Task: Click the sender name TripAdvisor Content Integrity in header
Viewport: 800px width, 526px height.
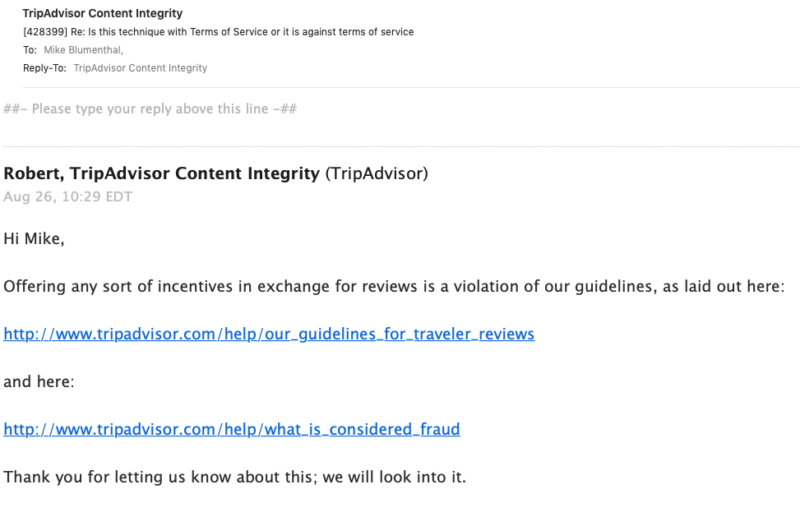Action: coord(103,13)
